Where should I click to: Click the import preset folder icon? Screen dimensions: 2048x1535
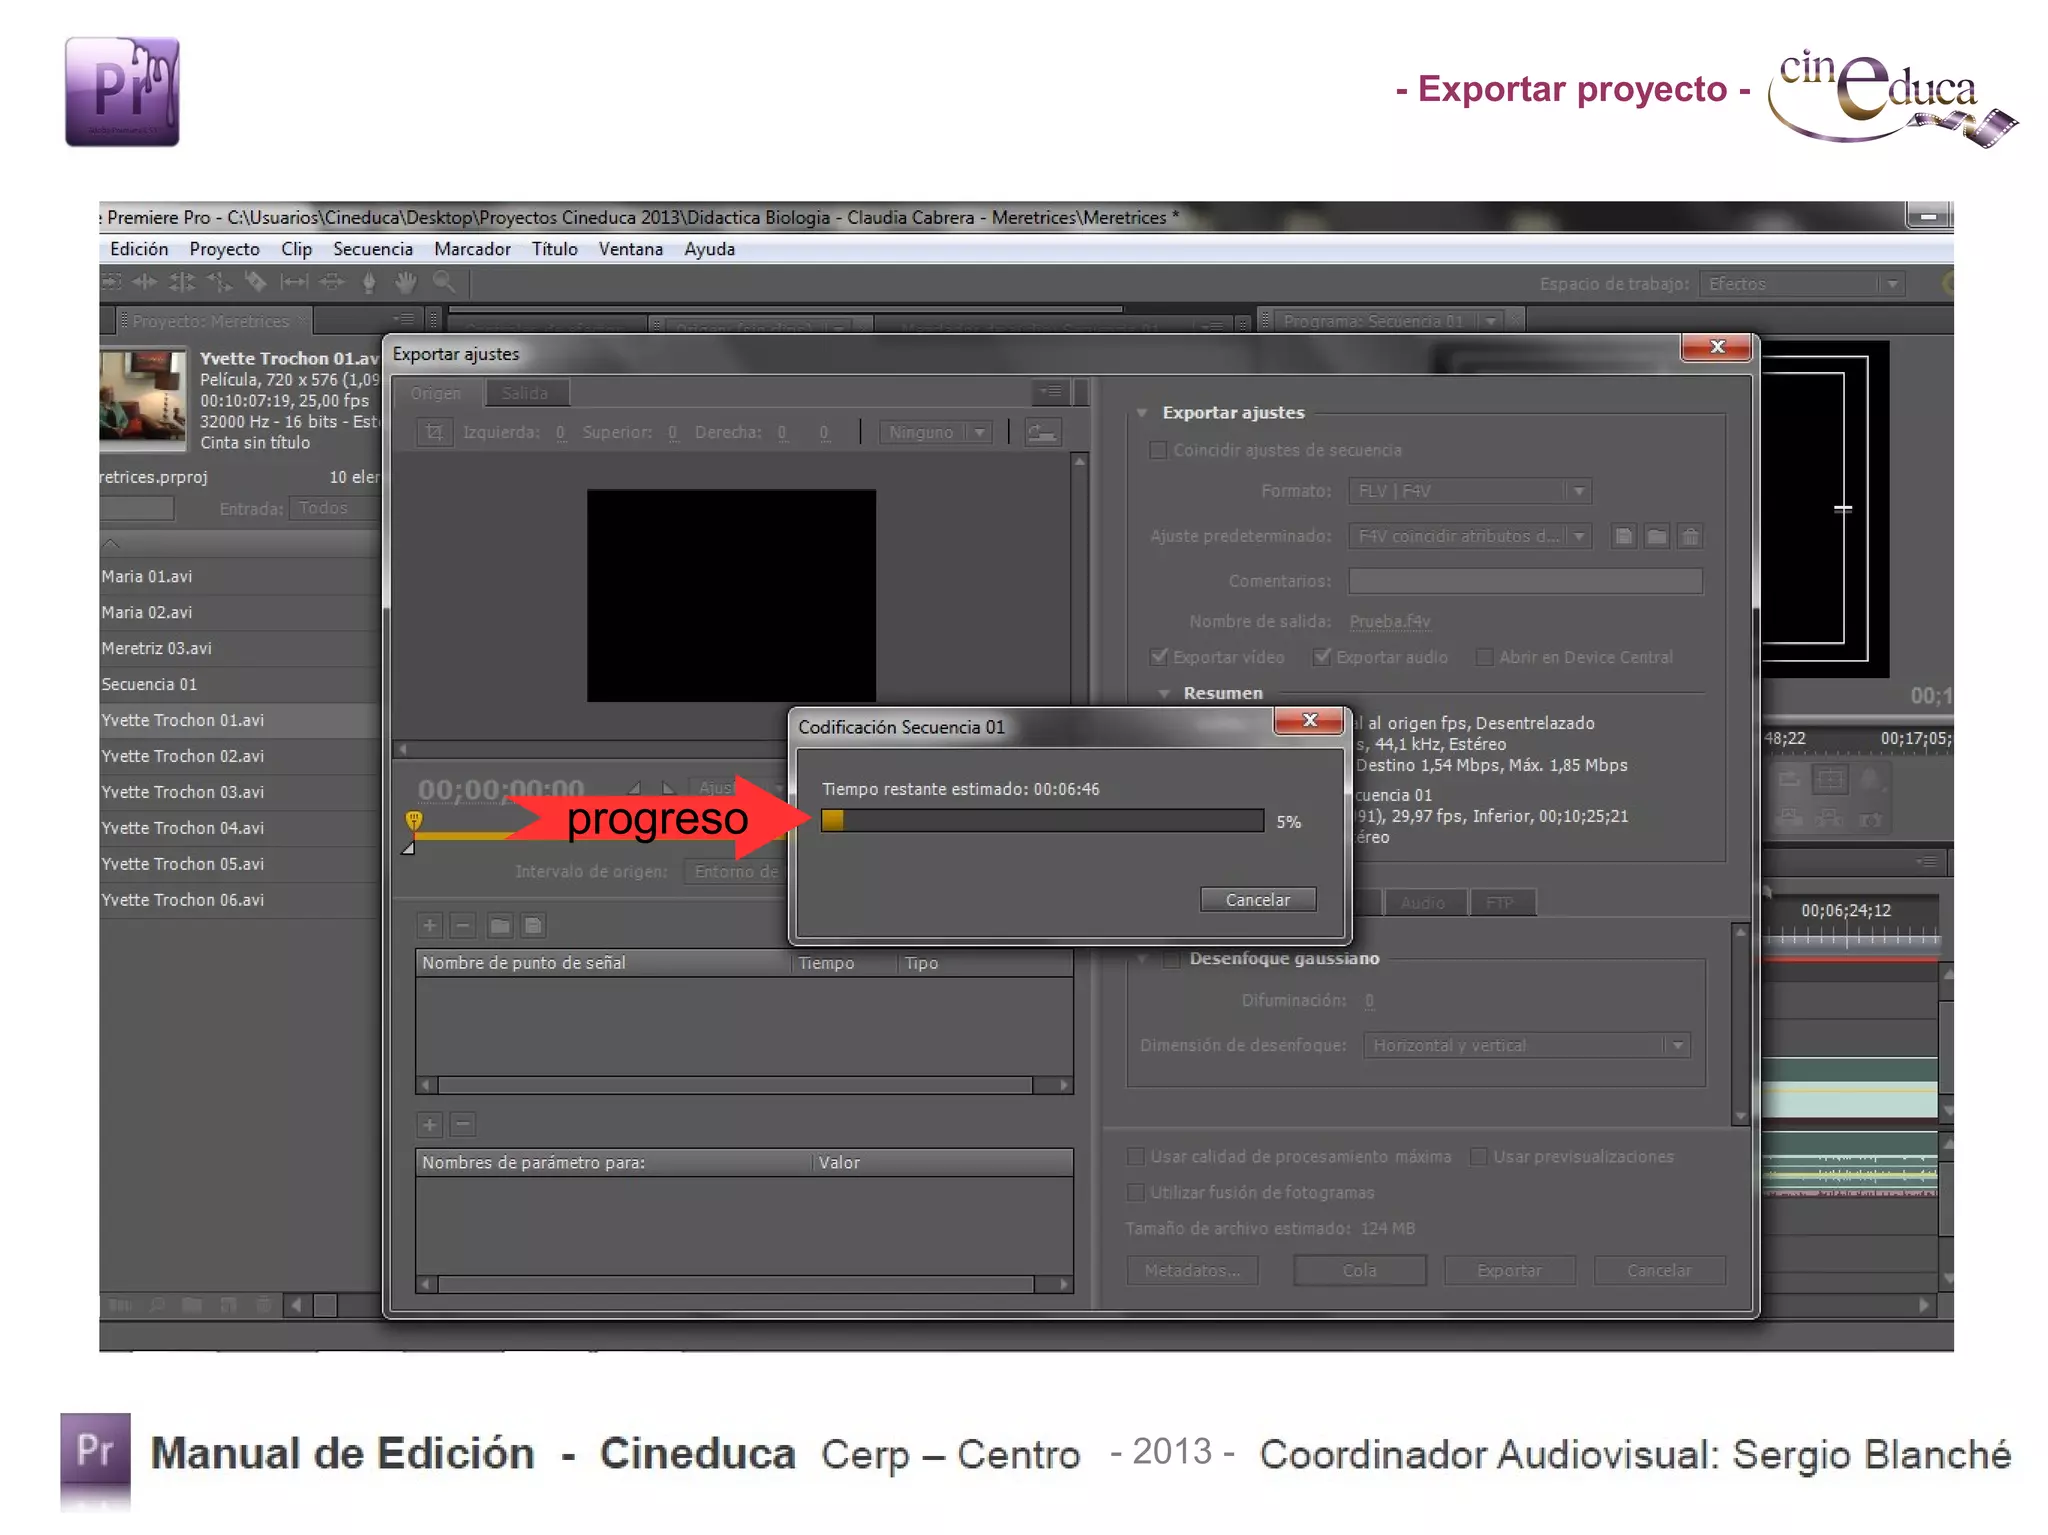click(x=1657, y=537)
